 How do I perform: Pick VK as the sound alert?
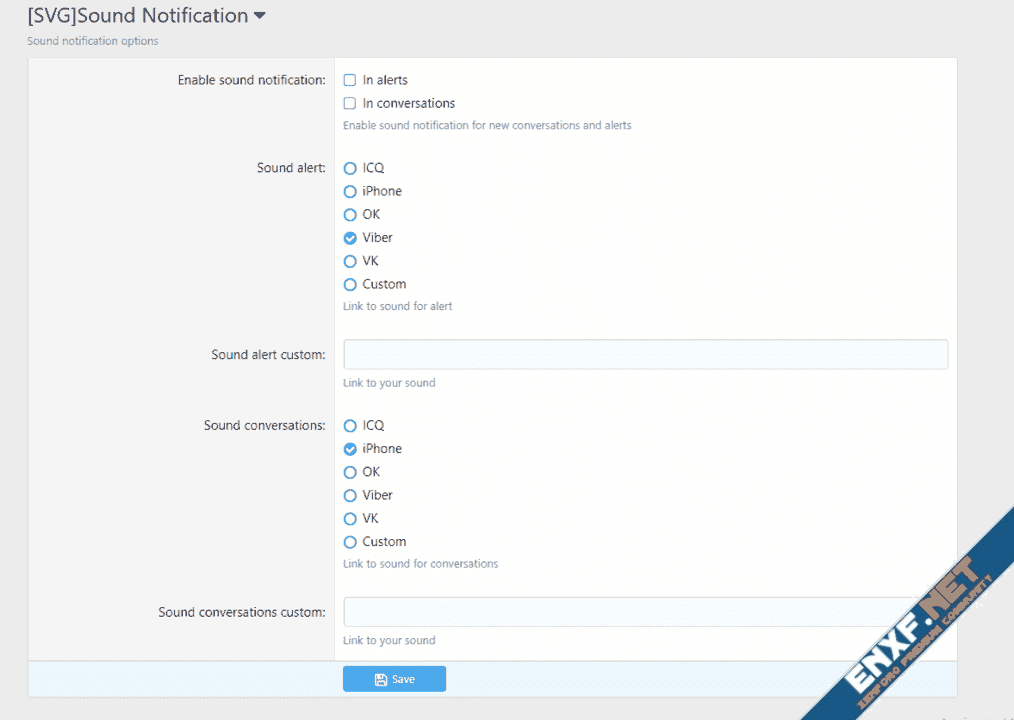tap(350, 261)
